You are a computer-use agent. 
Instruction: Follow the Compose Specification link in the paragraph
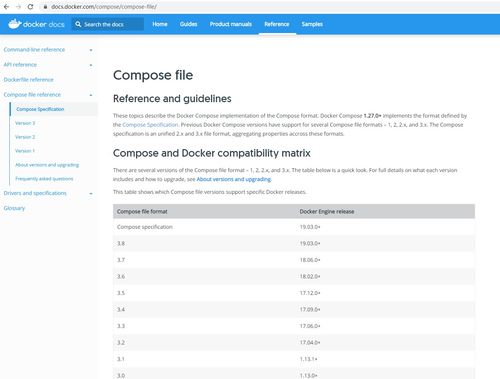pyautogui.click(x=150, y=125)
